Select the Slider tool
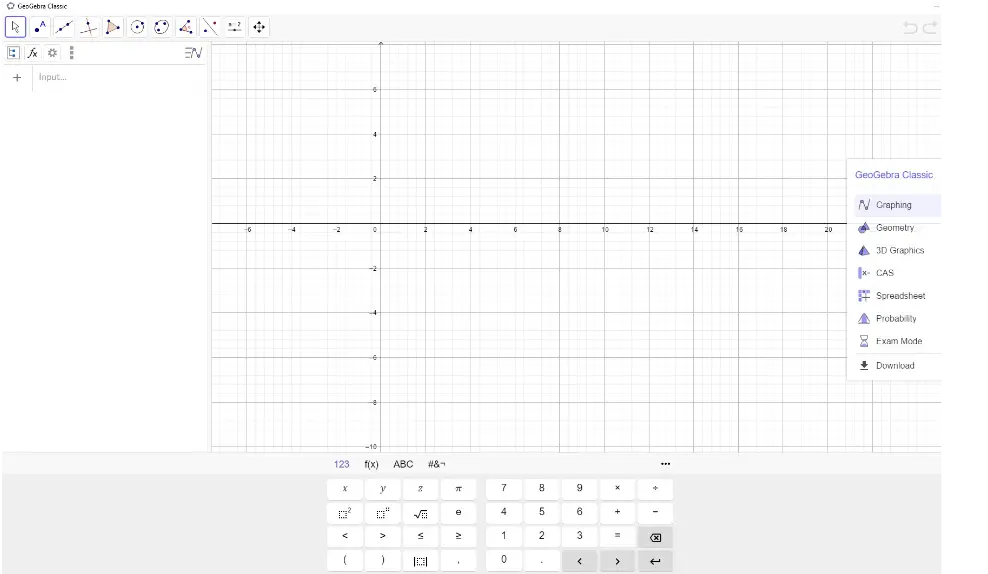Screen dimensions: 988x574 234,27
